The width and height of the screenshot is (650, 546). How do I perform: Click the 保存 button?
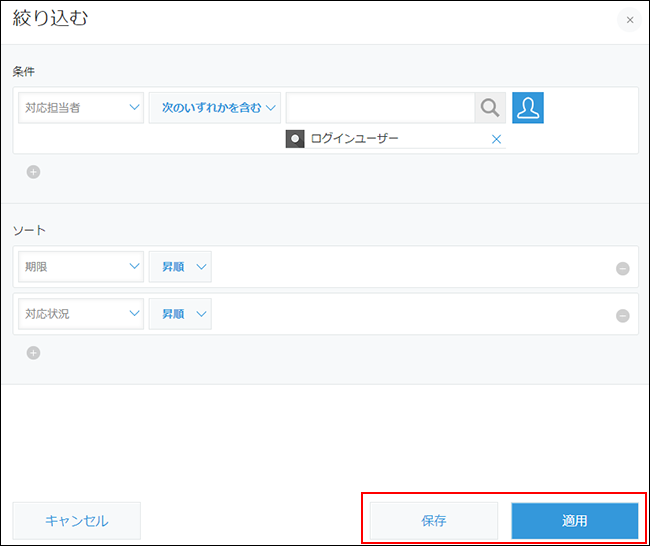pos(433,521)
